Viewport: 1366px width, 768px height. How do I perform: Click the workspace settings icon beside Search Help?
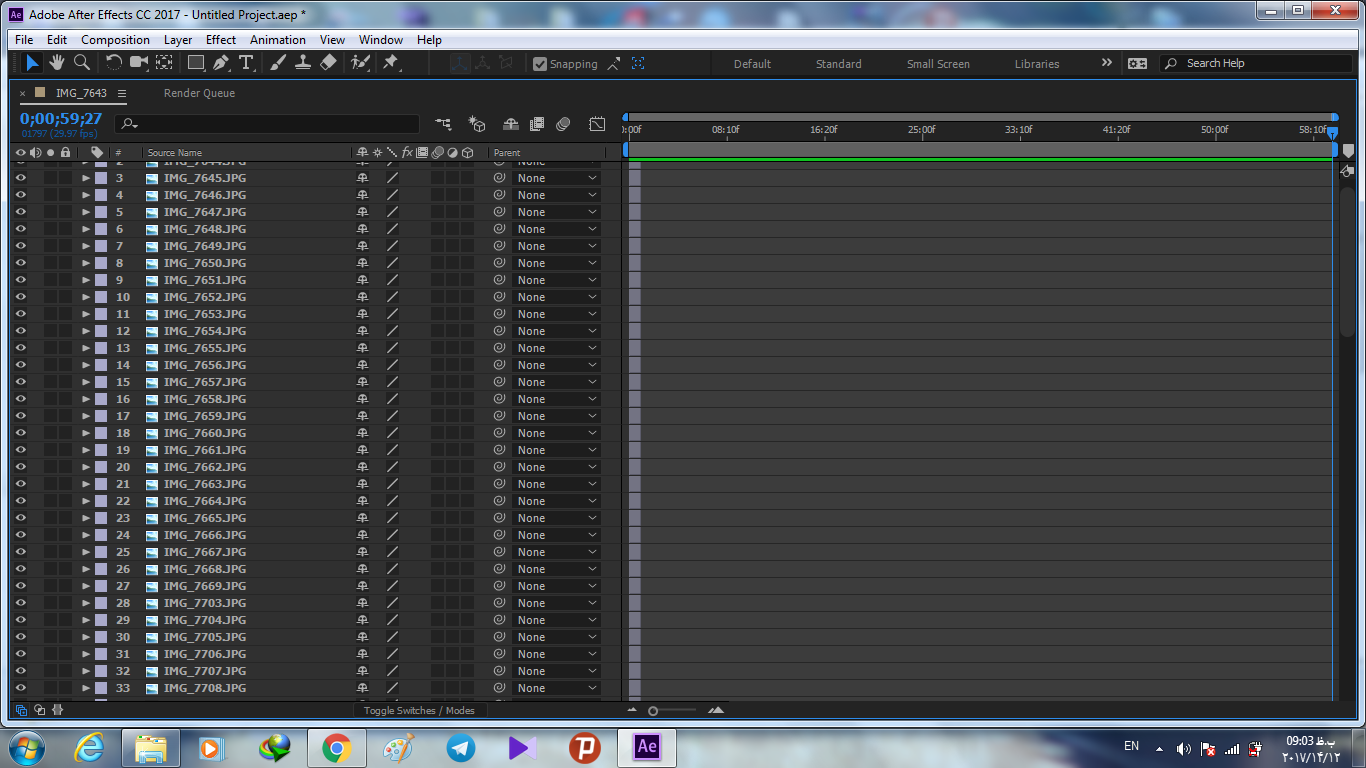coord(1137,63)
